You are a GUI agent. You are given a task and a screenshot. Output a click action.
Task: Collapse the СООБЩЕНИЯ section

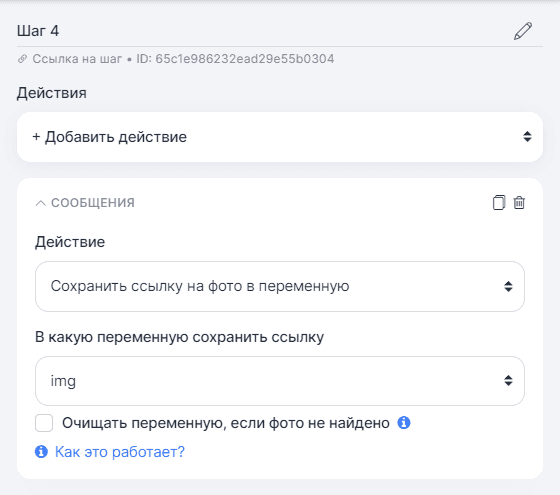pyautogui.click(x=41, y=203)
